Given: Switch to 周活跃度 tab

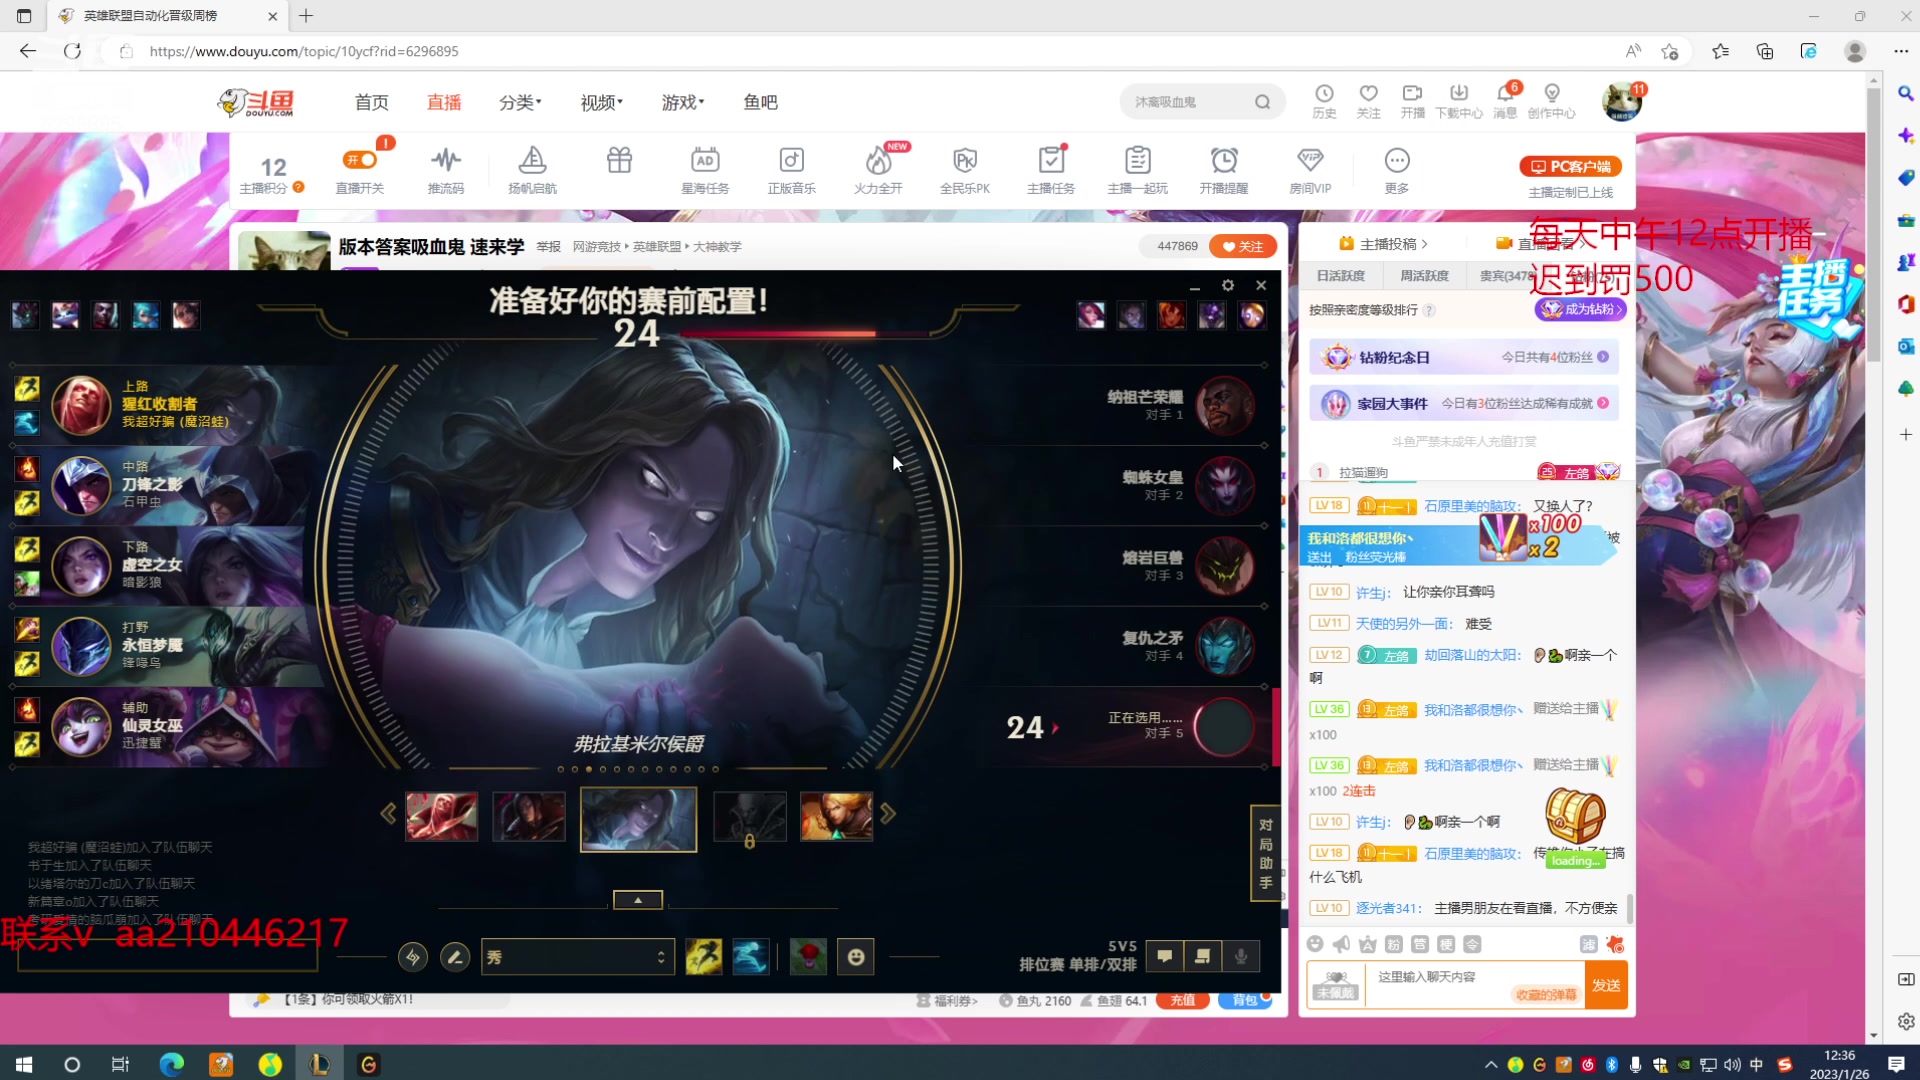Looking at the screenshot, I should pos(1424,276).
